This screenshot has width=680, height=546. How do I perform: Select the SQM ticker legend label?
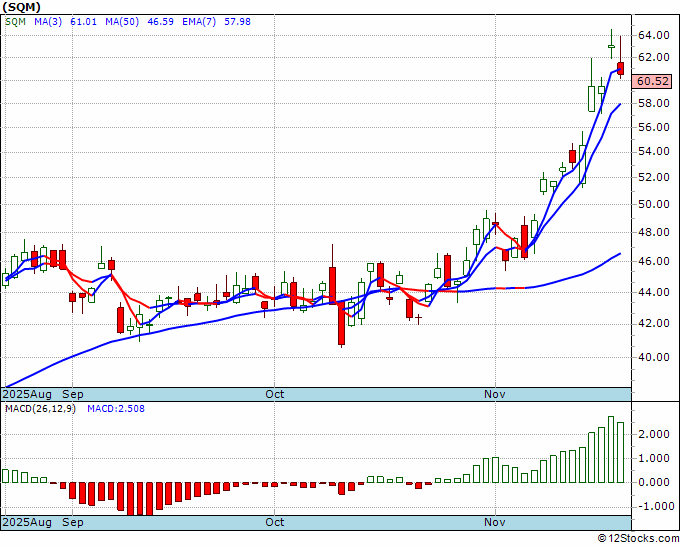click(16, 22)
